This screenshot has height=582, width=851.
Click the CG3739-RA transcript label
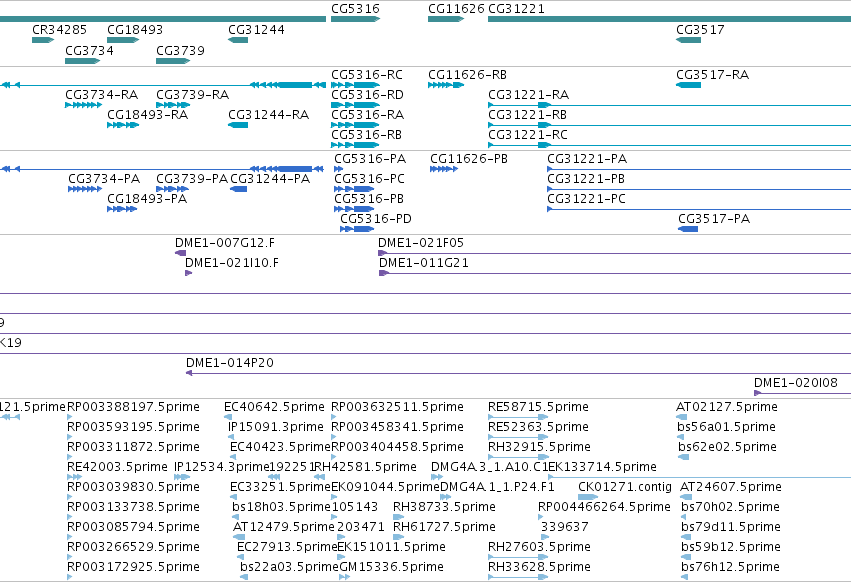pyautogui.click(x=193, y=95)
